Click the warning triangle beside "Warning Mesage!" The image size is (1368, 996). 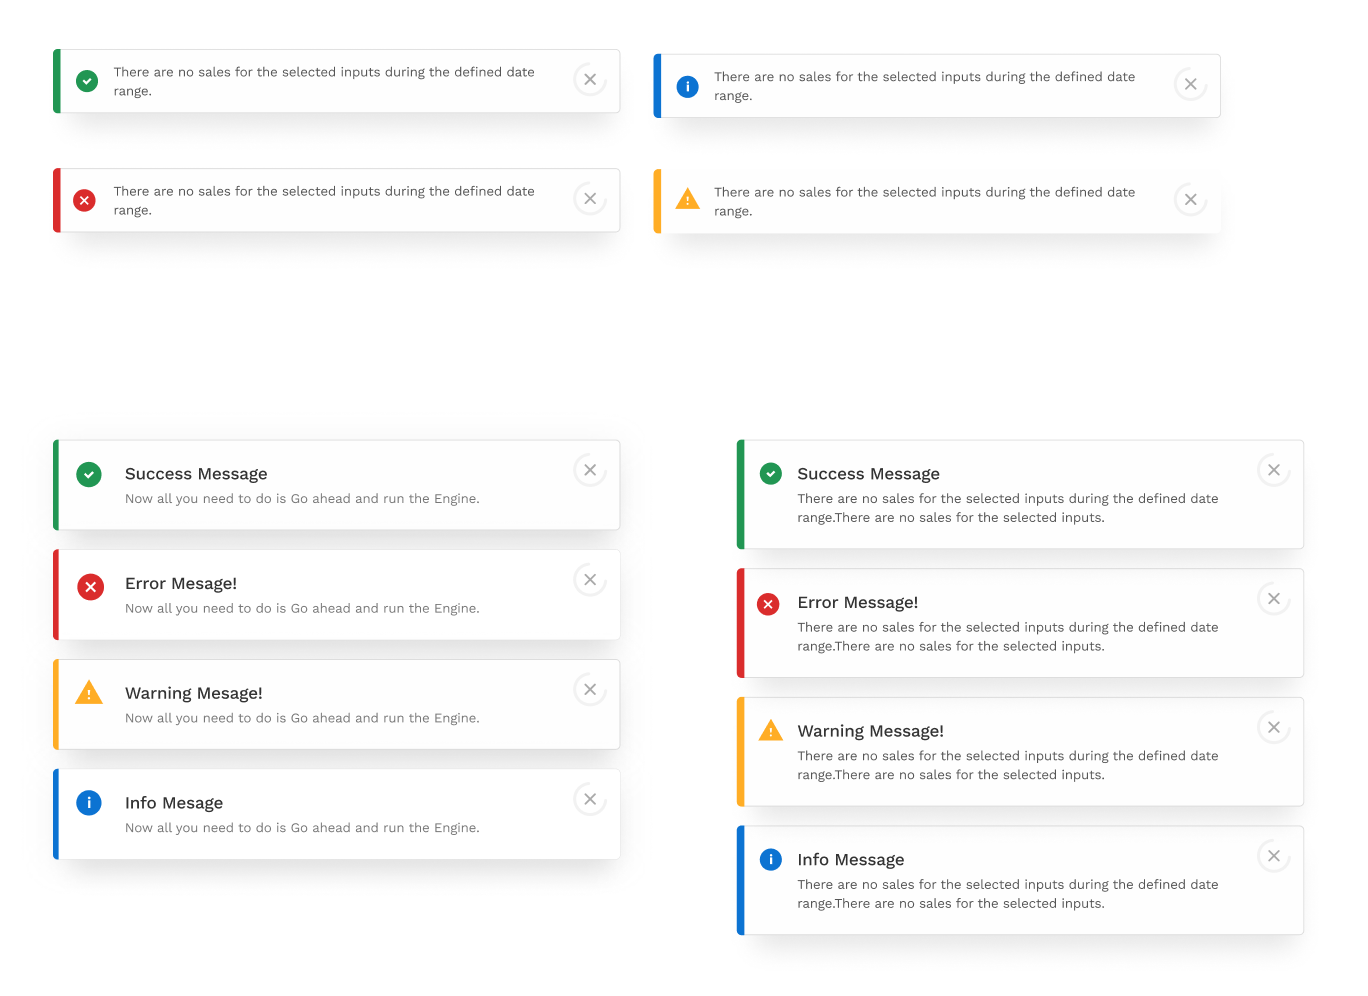(x=89, y=693)
